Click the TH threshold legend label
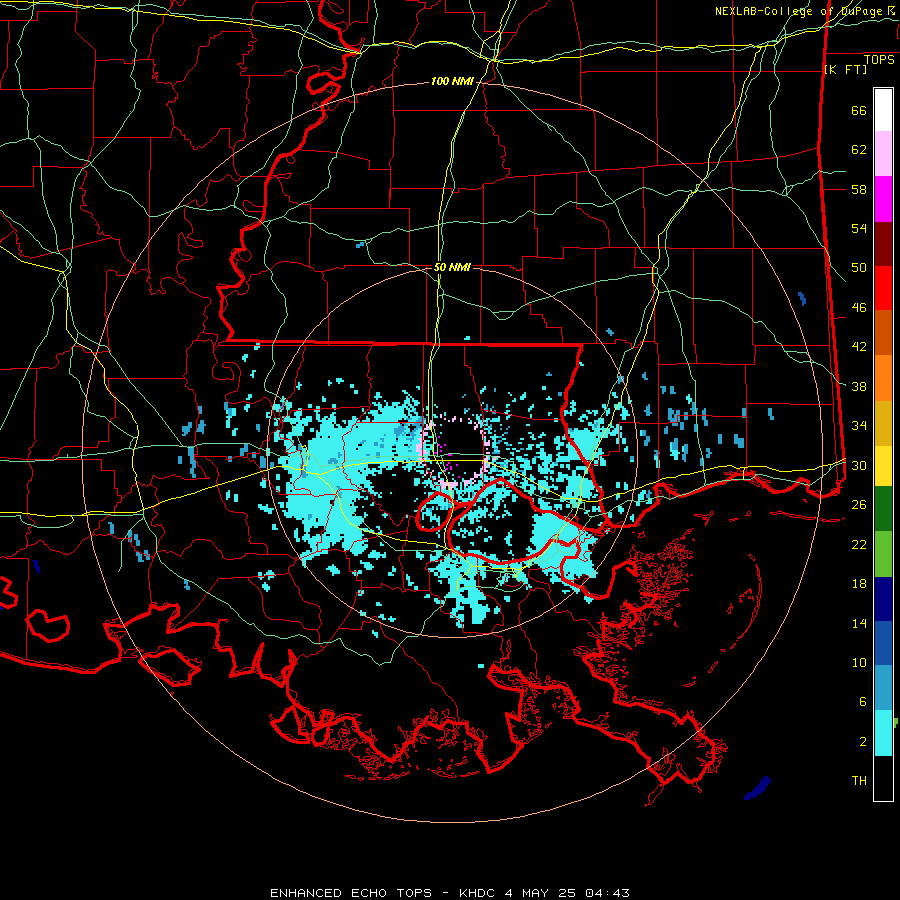Image resolution: width=900 pixels, height=900 pixels. coord(859,781)
